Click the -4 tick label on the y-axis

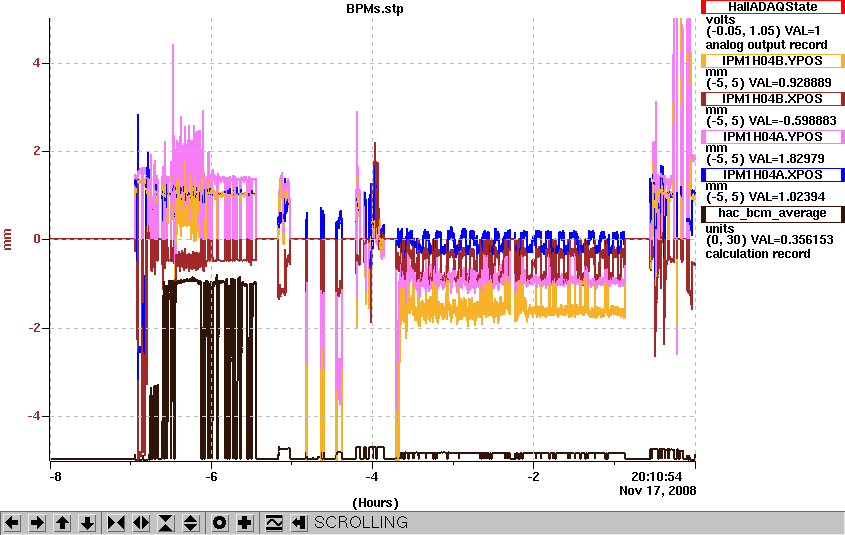click(34, 416)
